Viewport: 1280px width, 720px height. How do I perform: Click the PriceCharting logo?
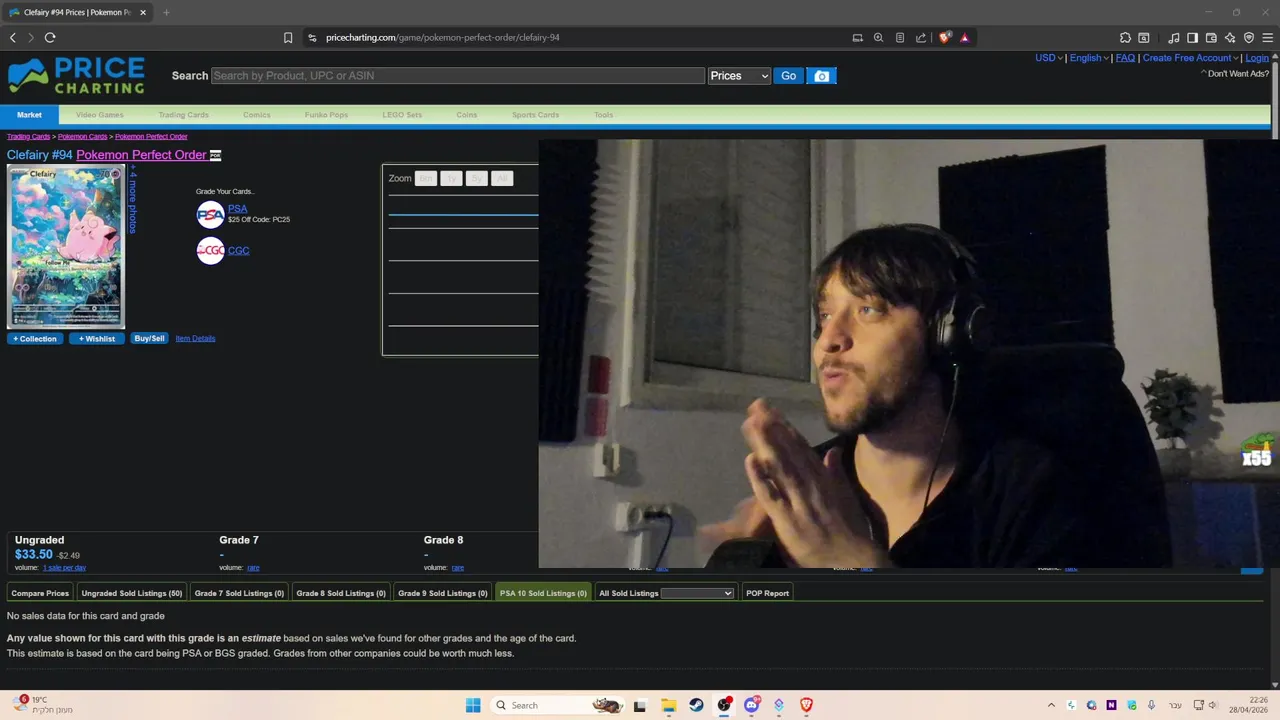pos(76,76)
